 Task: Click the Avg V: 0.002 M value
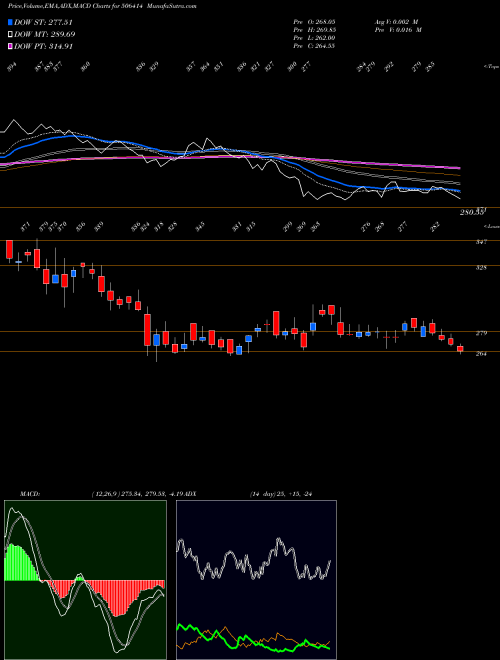pos(396,21)
